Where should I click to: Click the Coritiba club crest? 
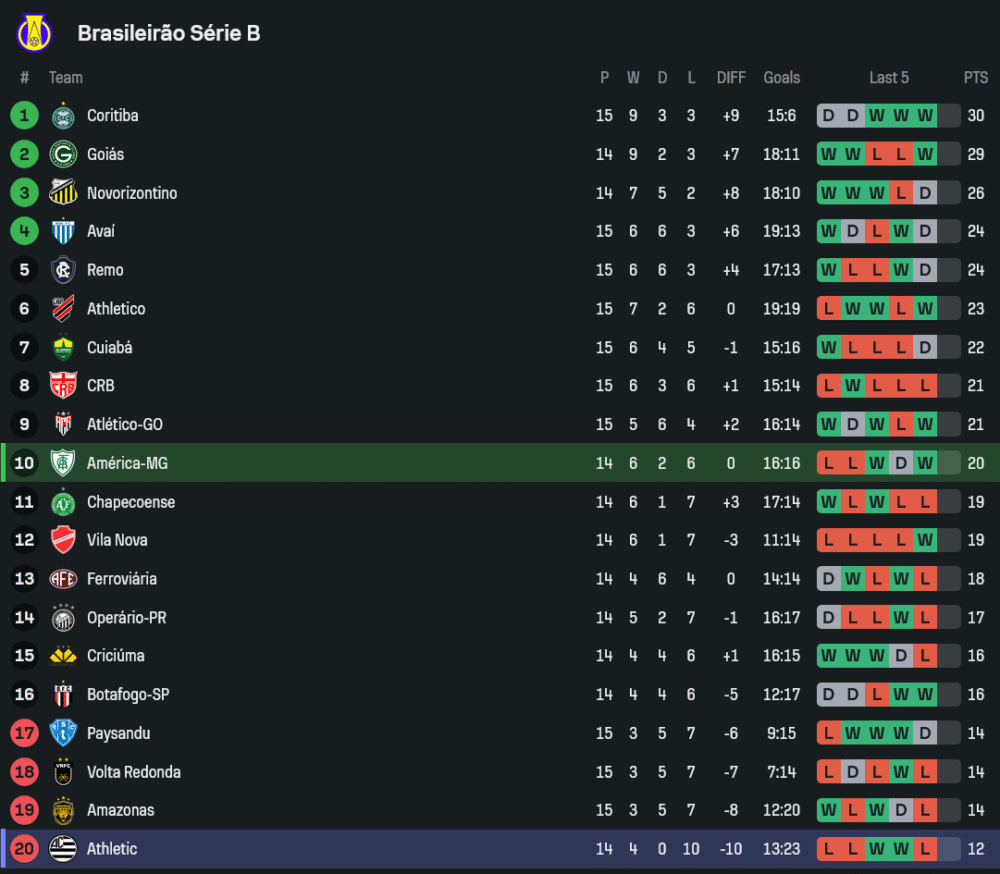tap(63, 116)
